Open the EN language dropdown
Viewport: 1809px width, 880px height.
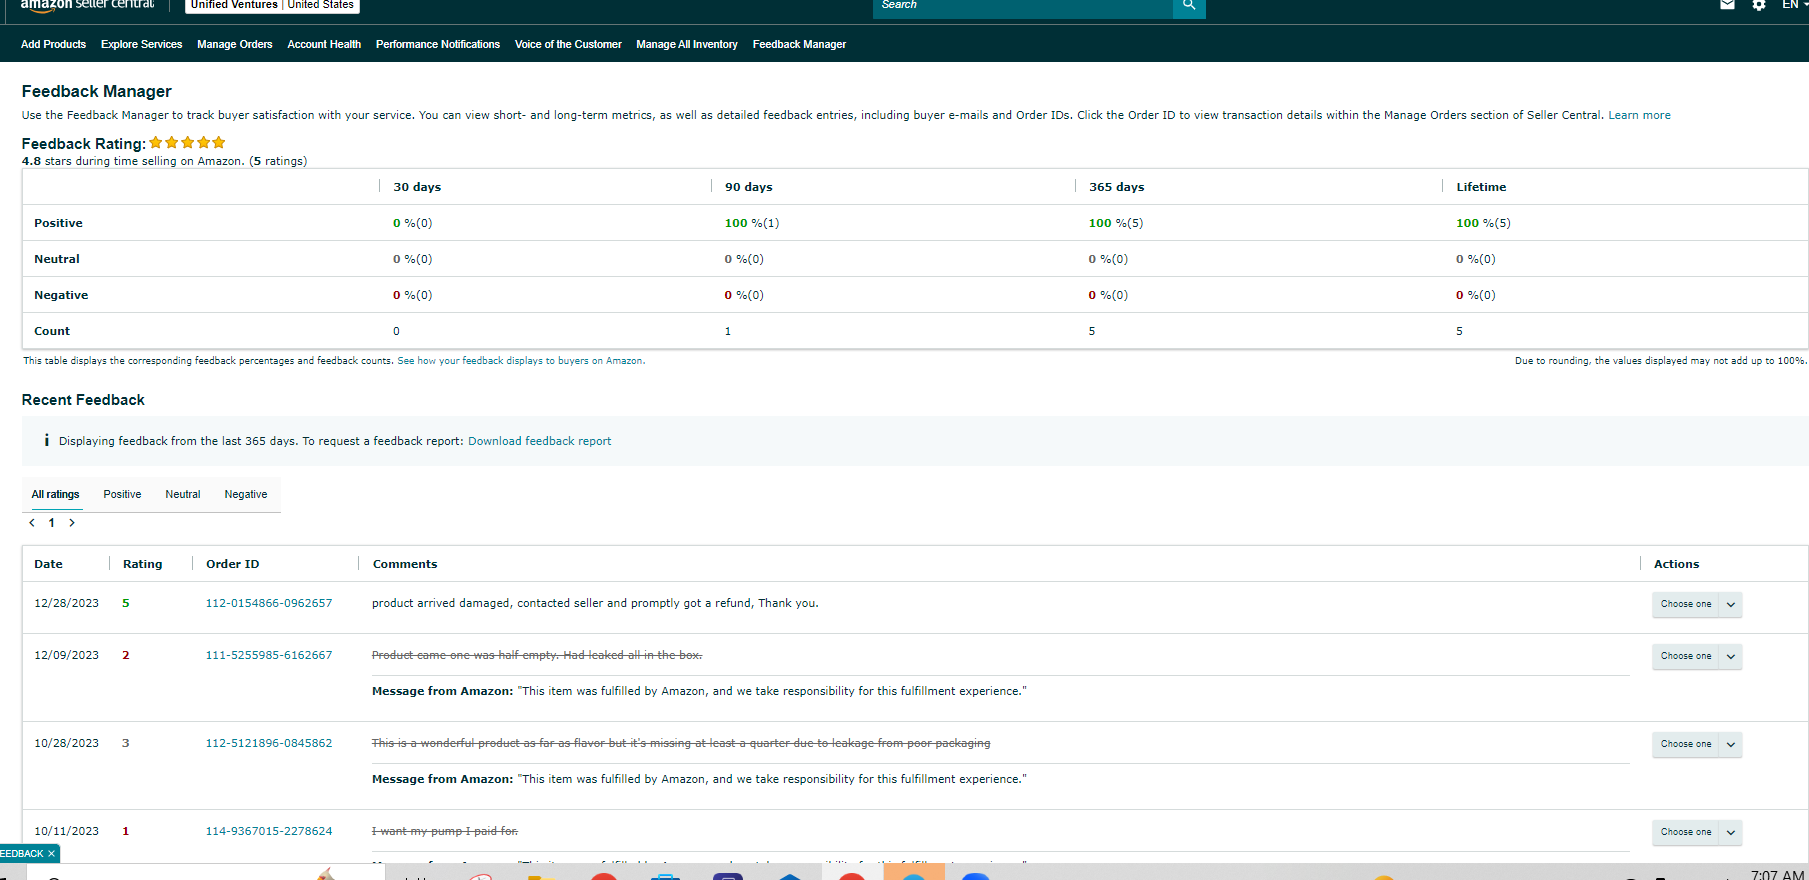[1794, 5]
